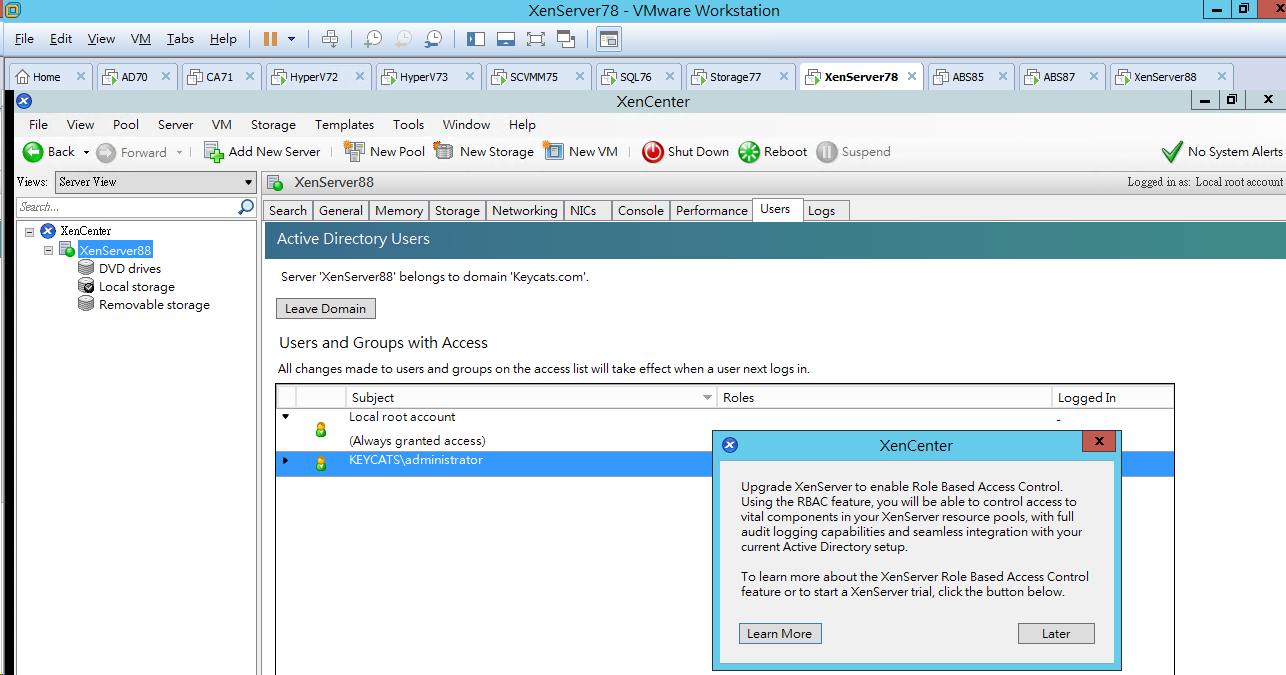
Task: Switch to the Console tab
Action: 640,210
